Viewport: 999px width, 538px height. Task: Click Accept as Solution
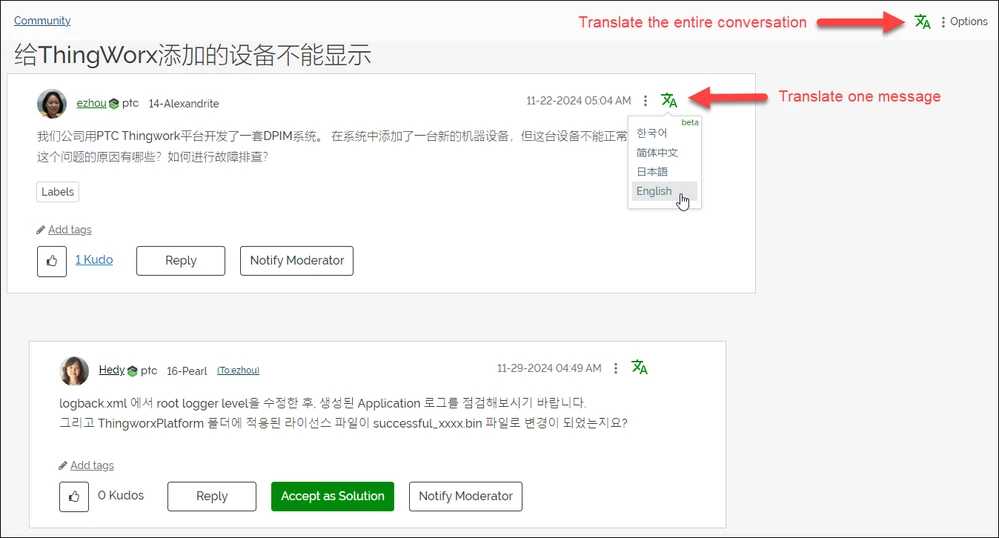333,497
